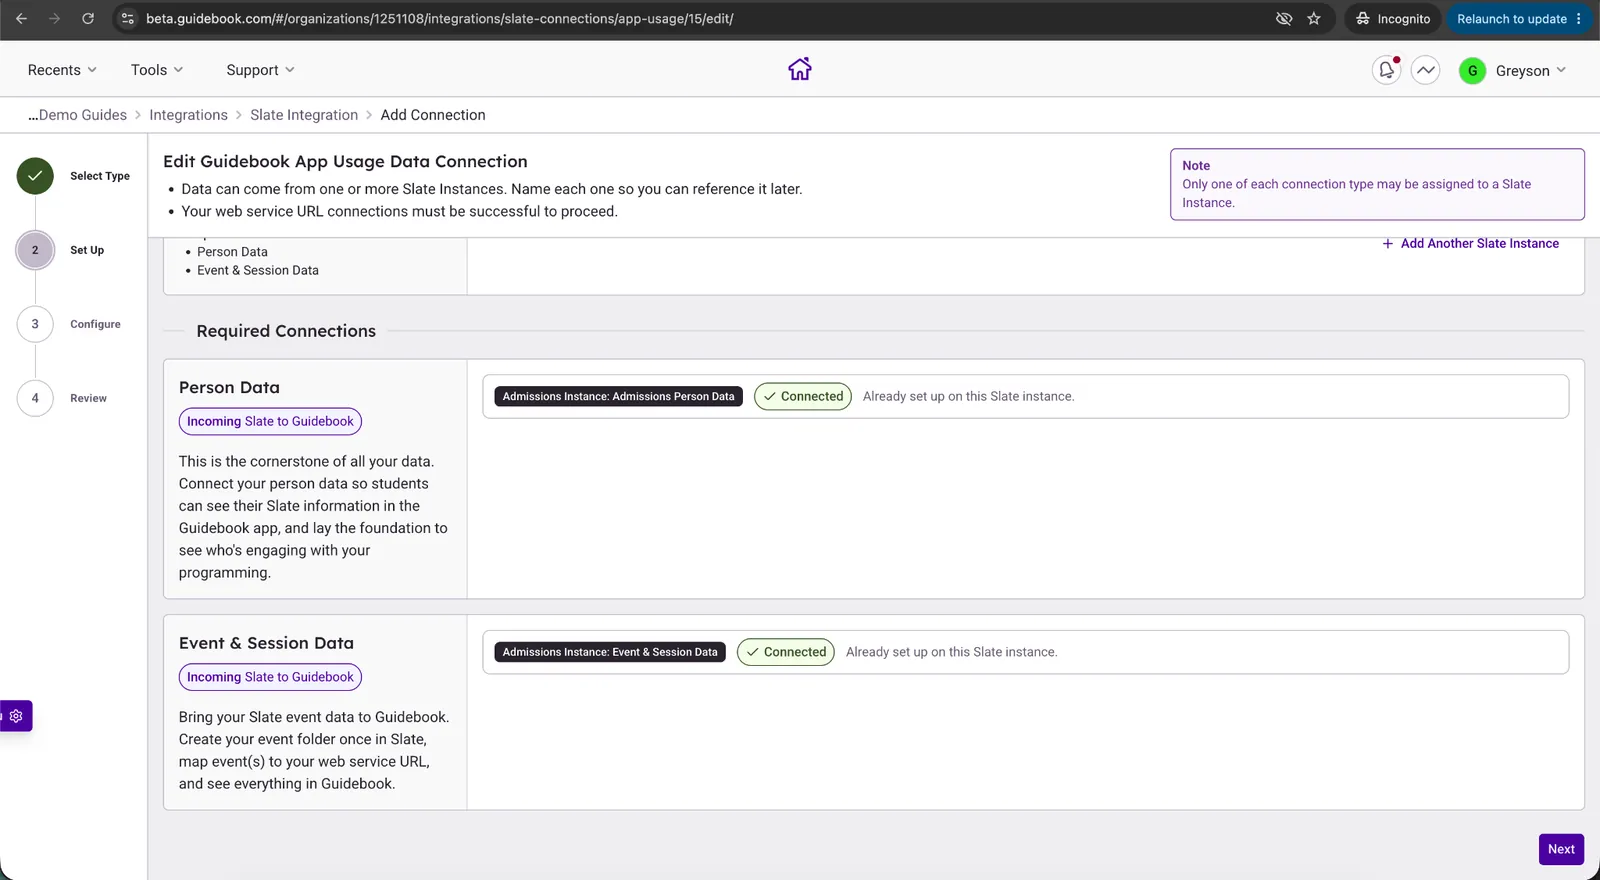
Task: Click the Required Connections heading
Action: point(286,331)
